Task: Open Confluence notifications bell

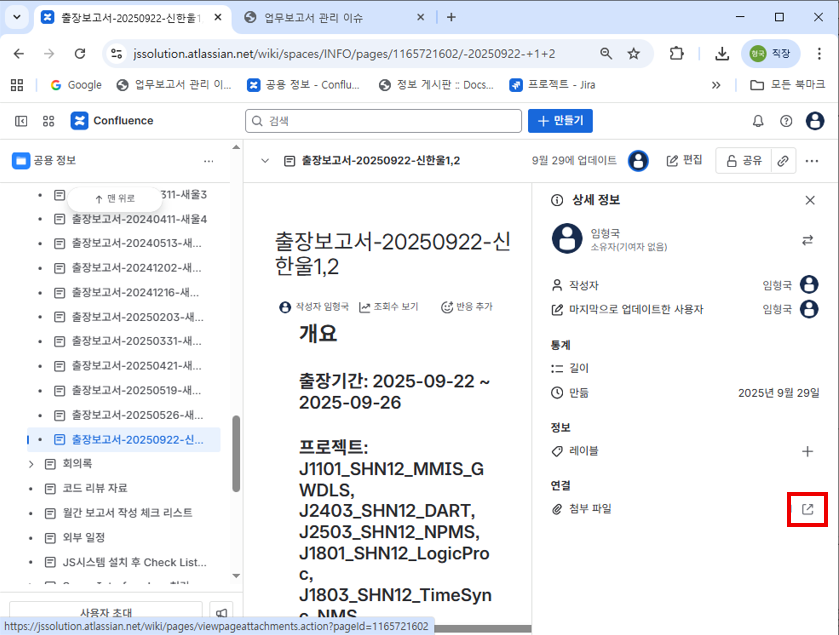Action: (758, 121)
